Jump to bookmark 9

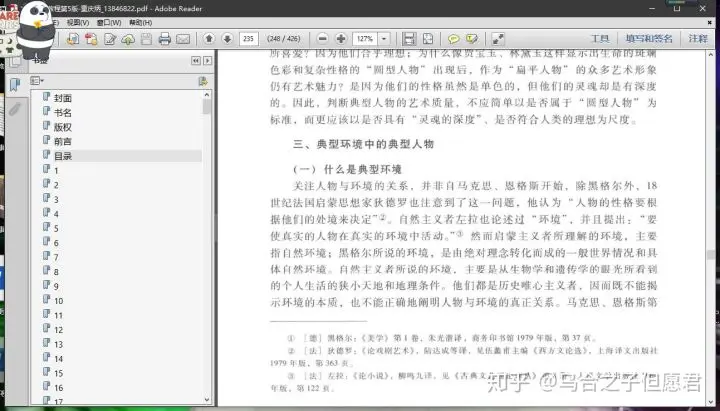(x=56, y=286)
